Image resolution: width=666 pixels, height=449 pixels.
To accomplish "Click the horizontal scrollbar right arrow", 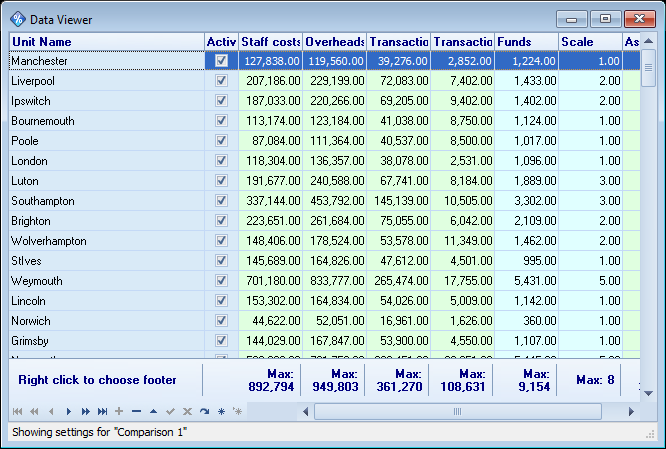I will [631, 411].
